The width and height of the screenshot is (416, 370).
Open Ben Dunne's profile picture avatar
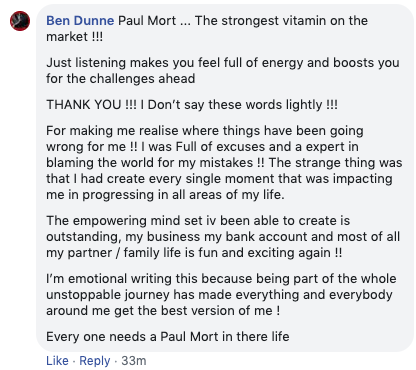tap(20, 21)
